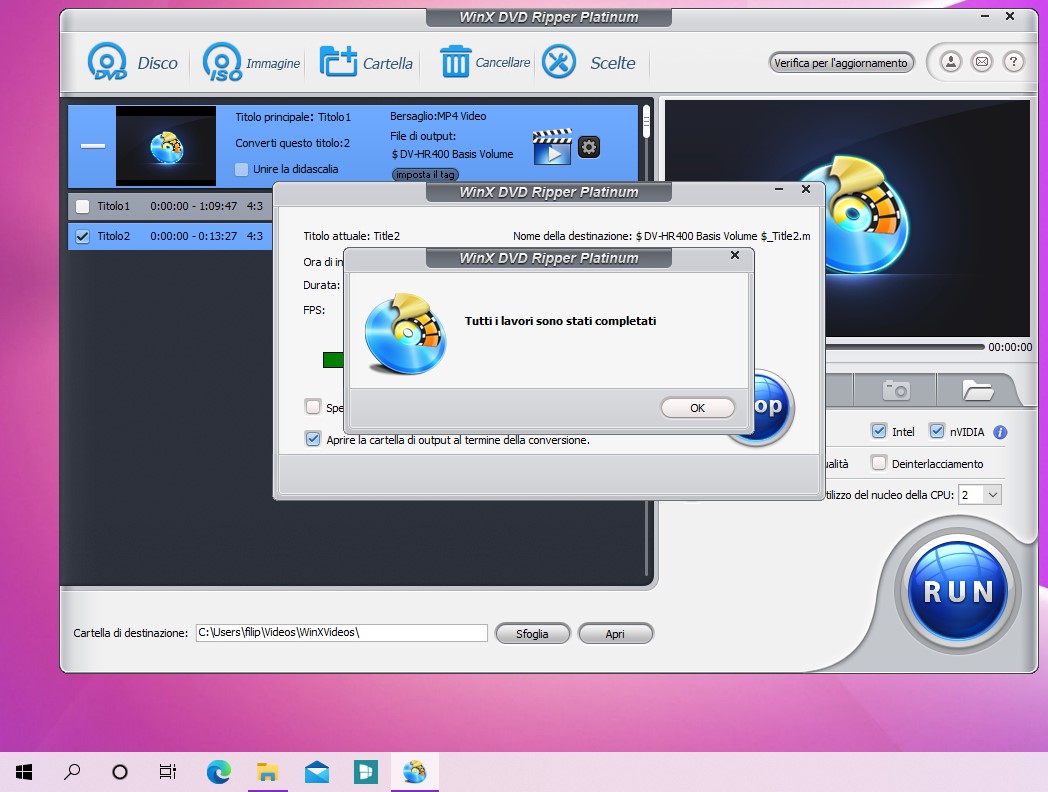Open the Scelte options tool

(588, 62)
